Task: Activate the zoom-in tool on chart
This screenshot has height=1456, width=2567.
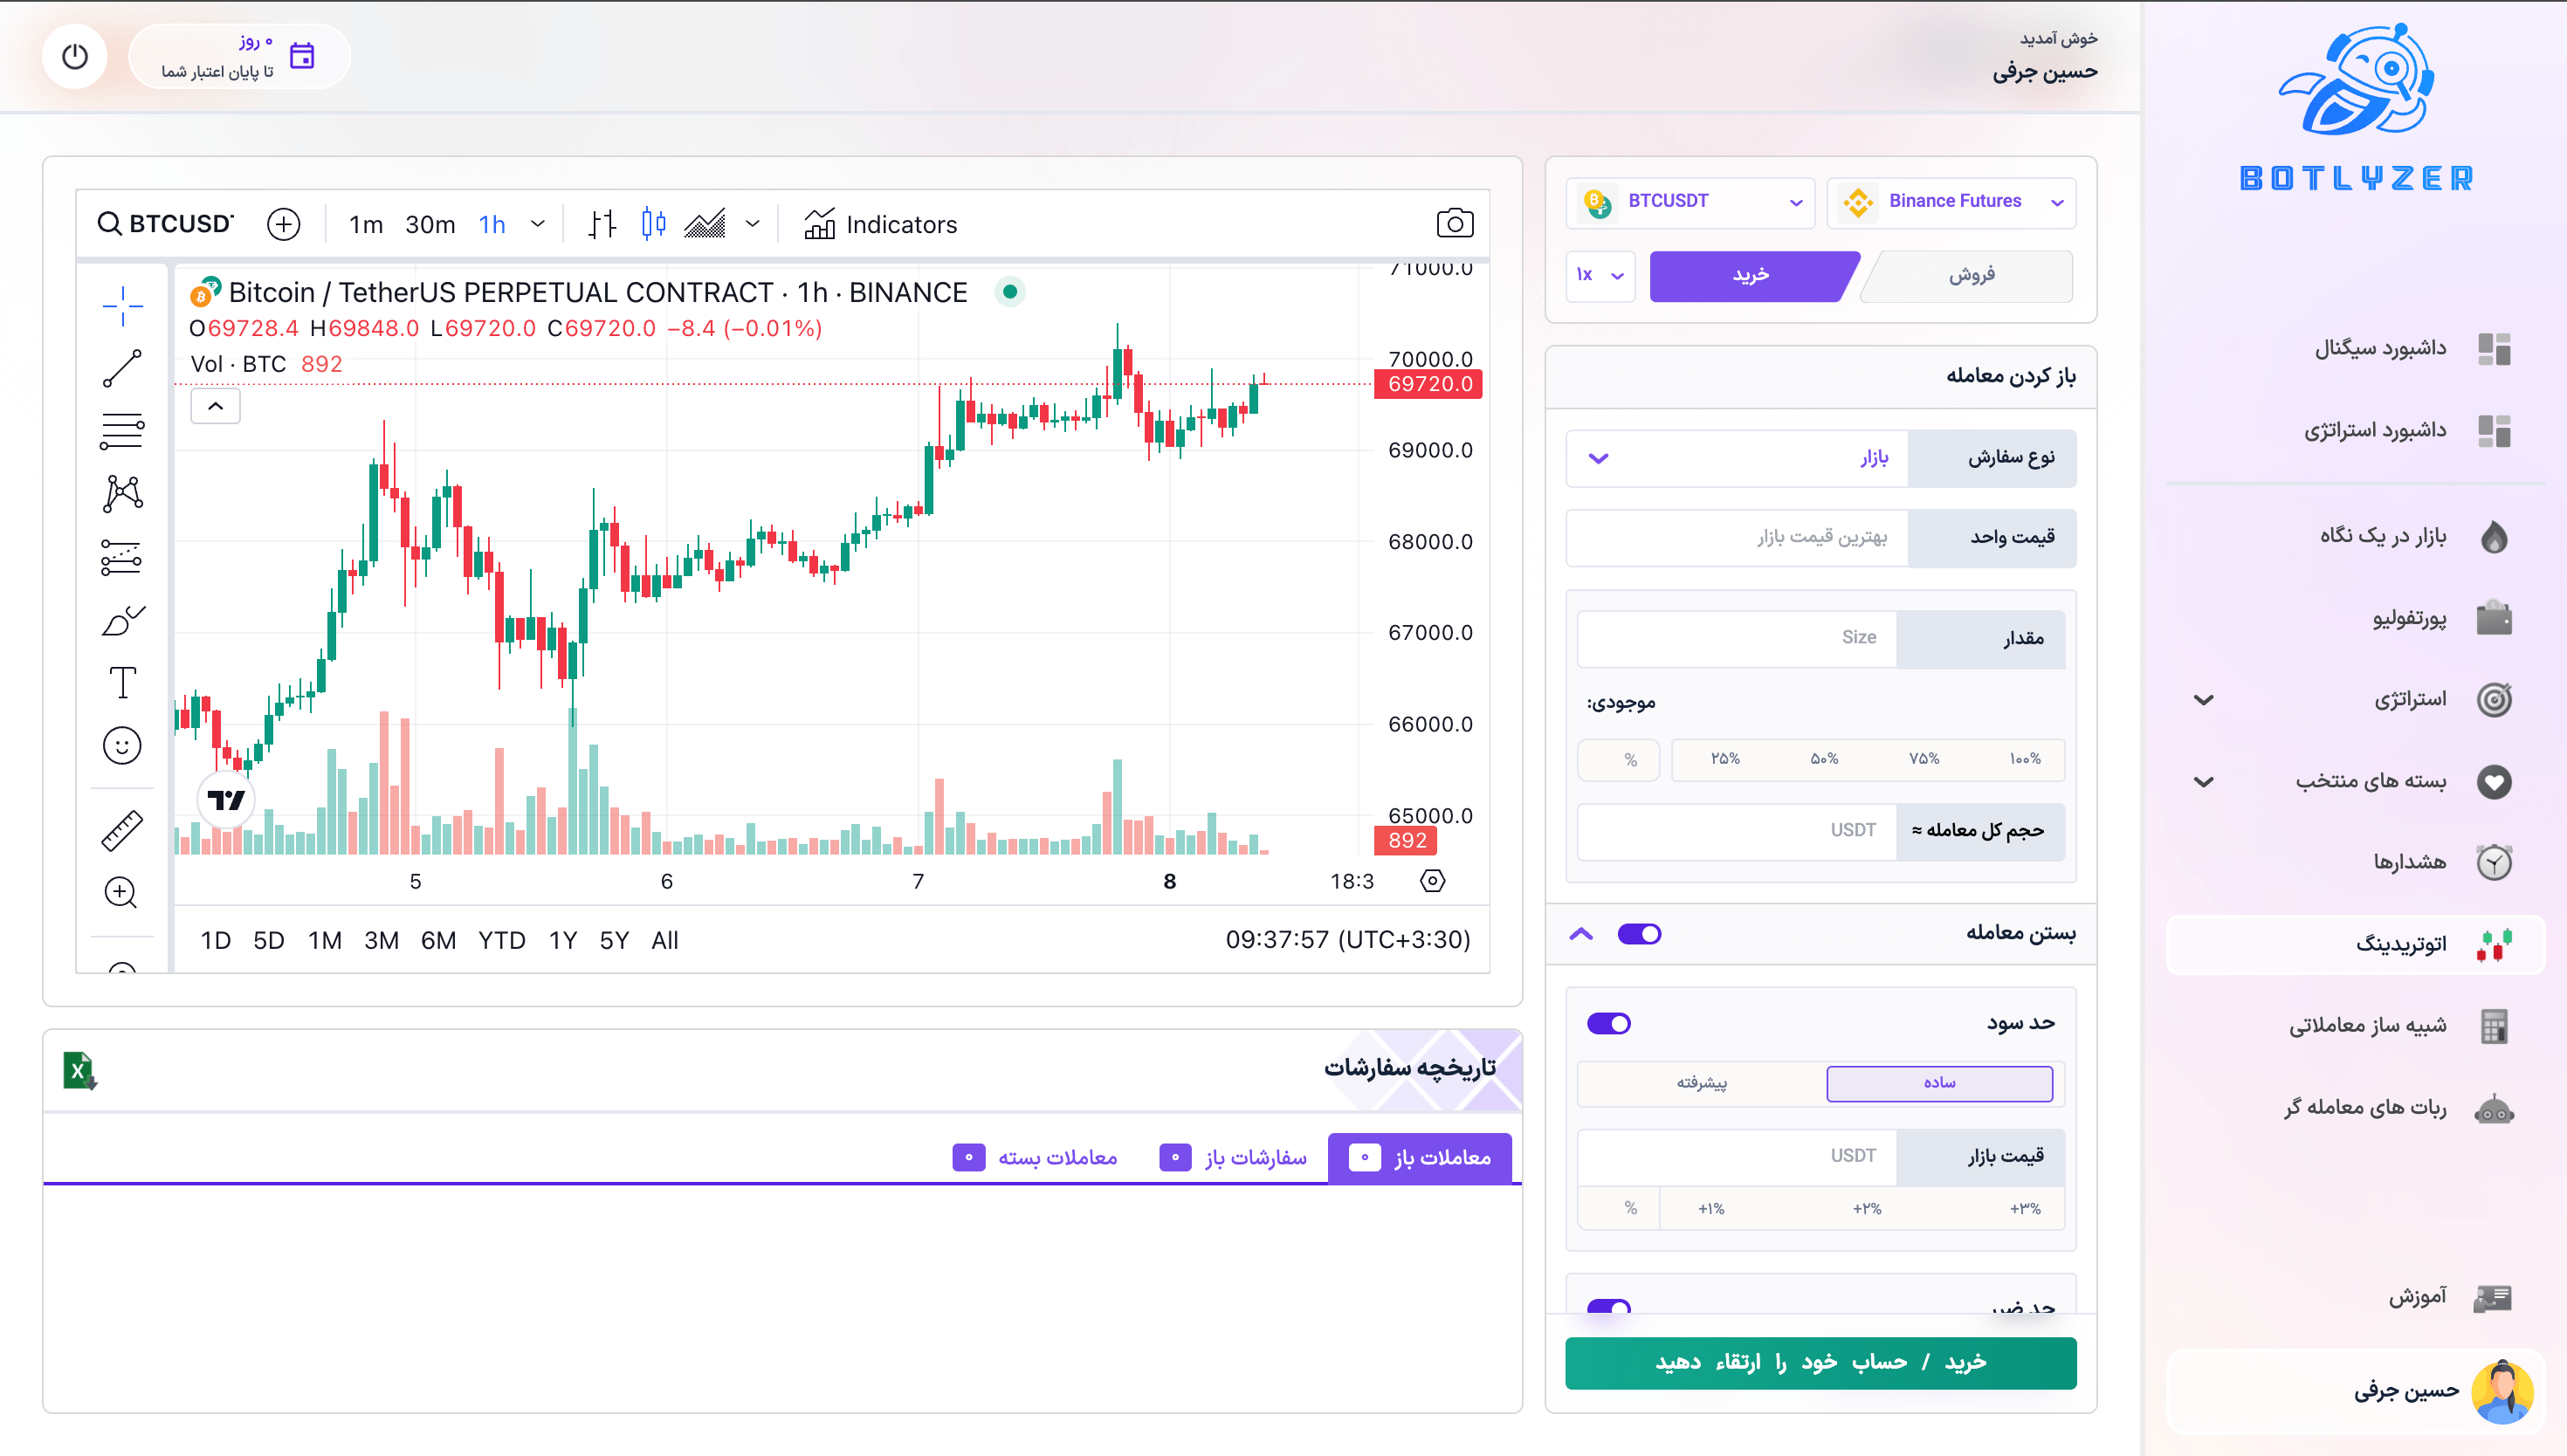Action: pos(122,892)
